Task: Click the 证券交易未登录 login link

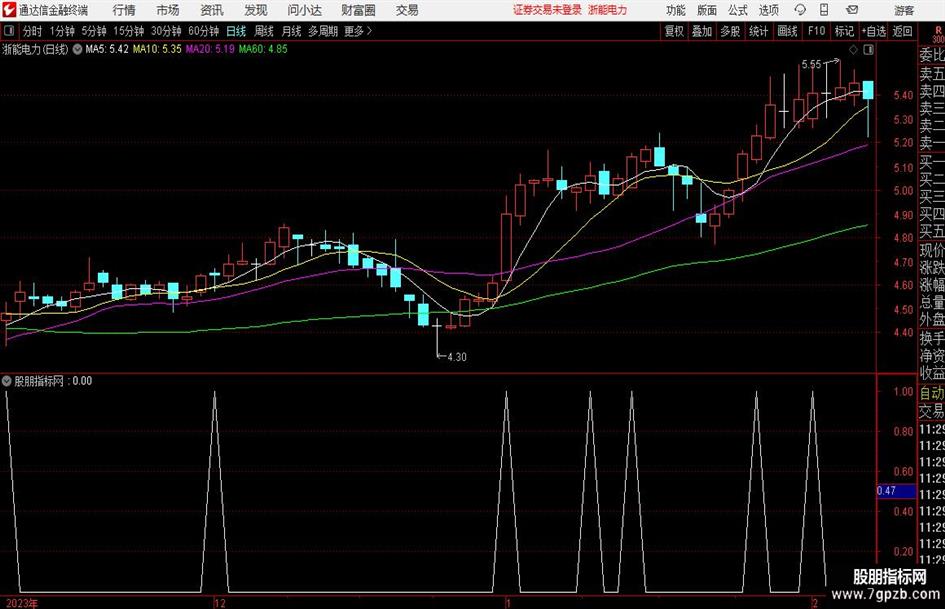Action: click(x=547, y=10)
